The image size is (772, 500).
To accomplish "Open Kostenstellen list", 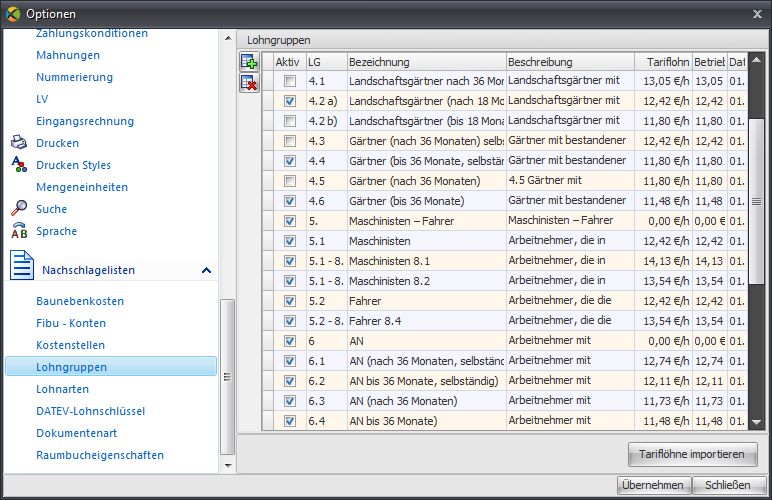I will pos(70,345).
